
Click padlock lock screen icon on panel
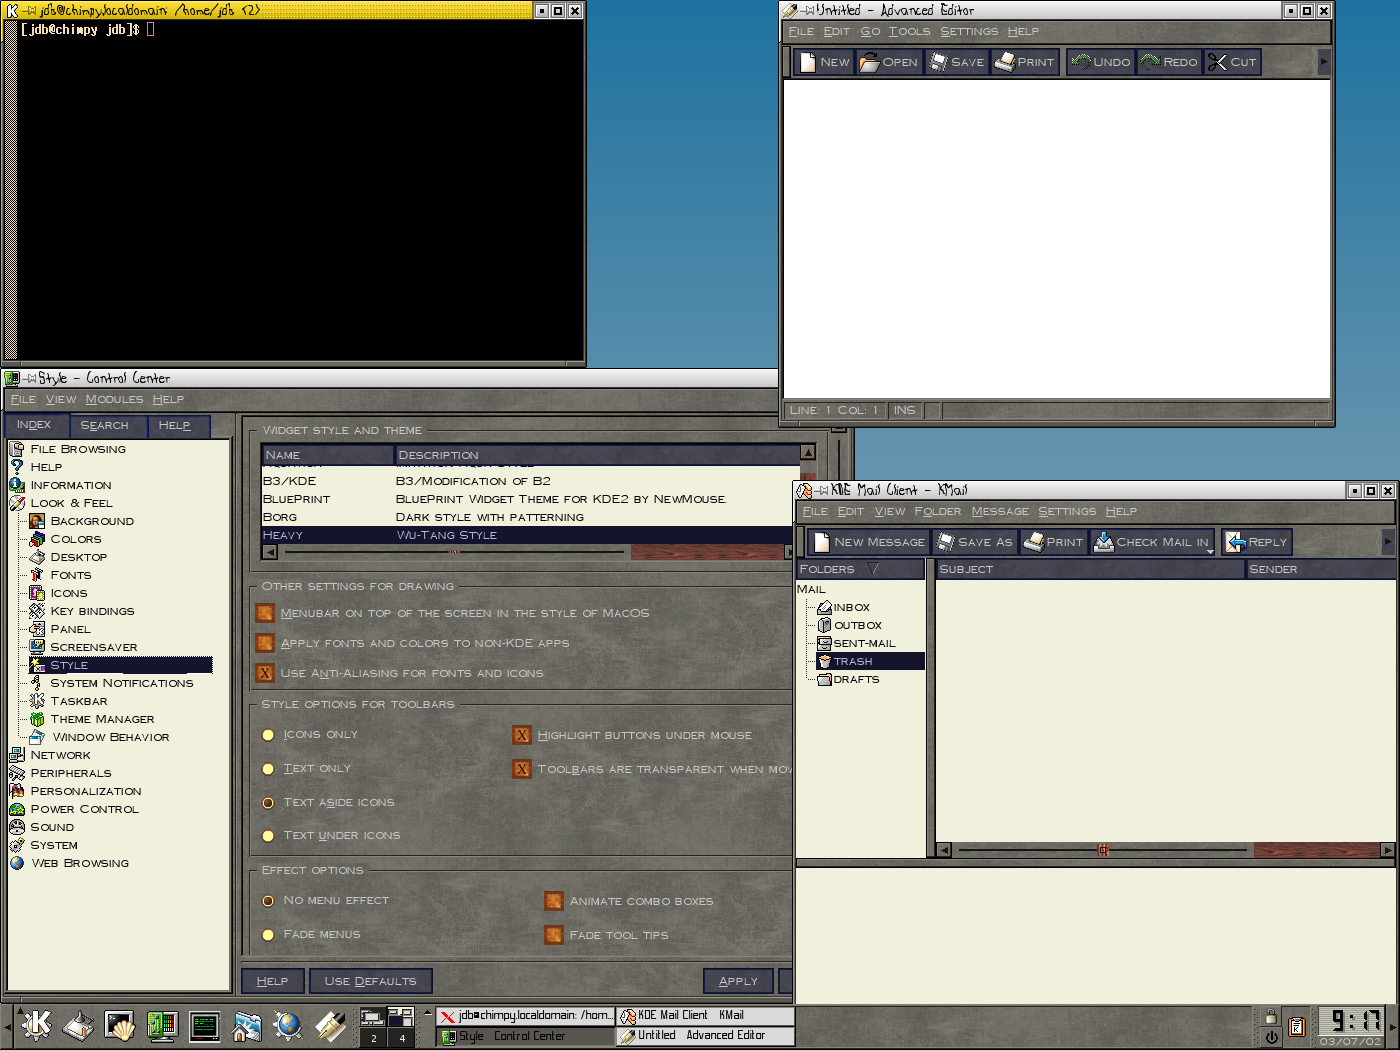(x=1271, y=1016)
